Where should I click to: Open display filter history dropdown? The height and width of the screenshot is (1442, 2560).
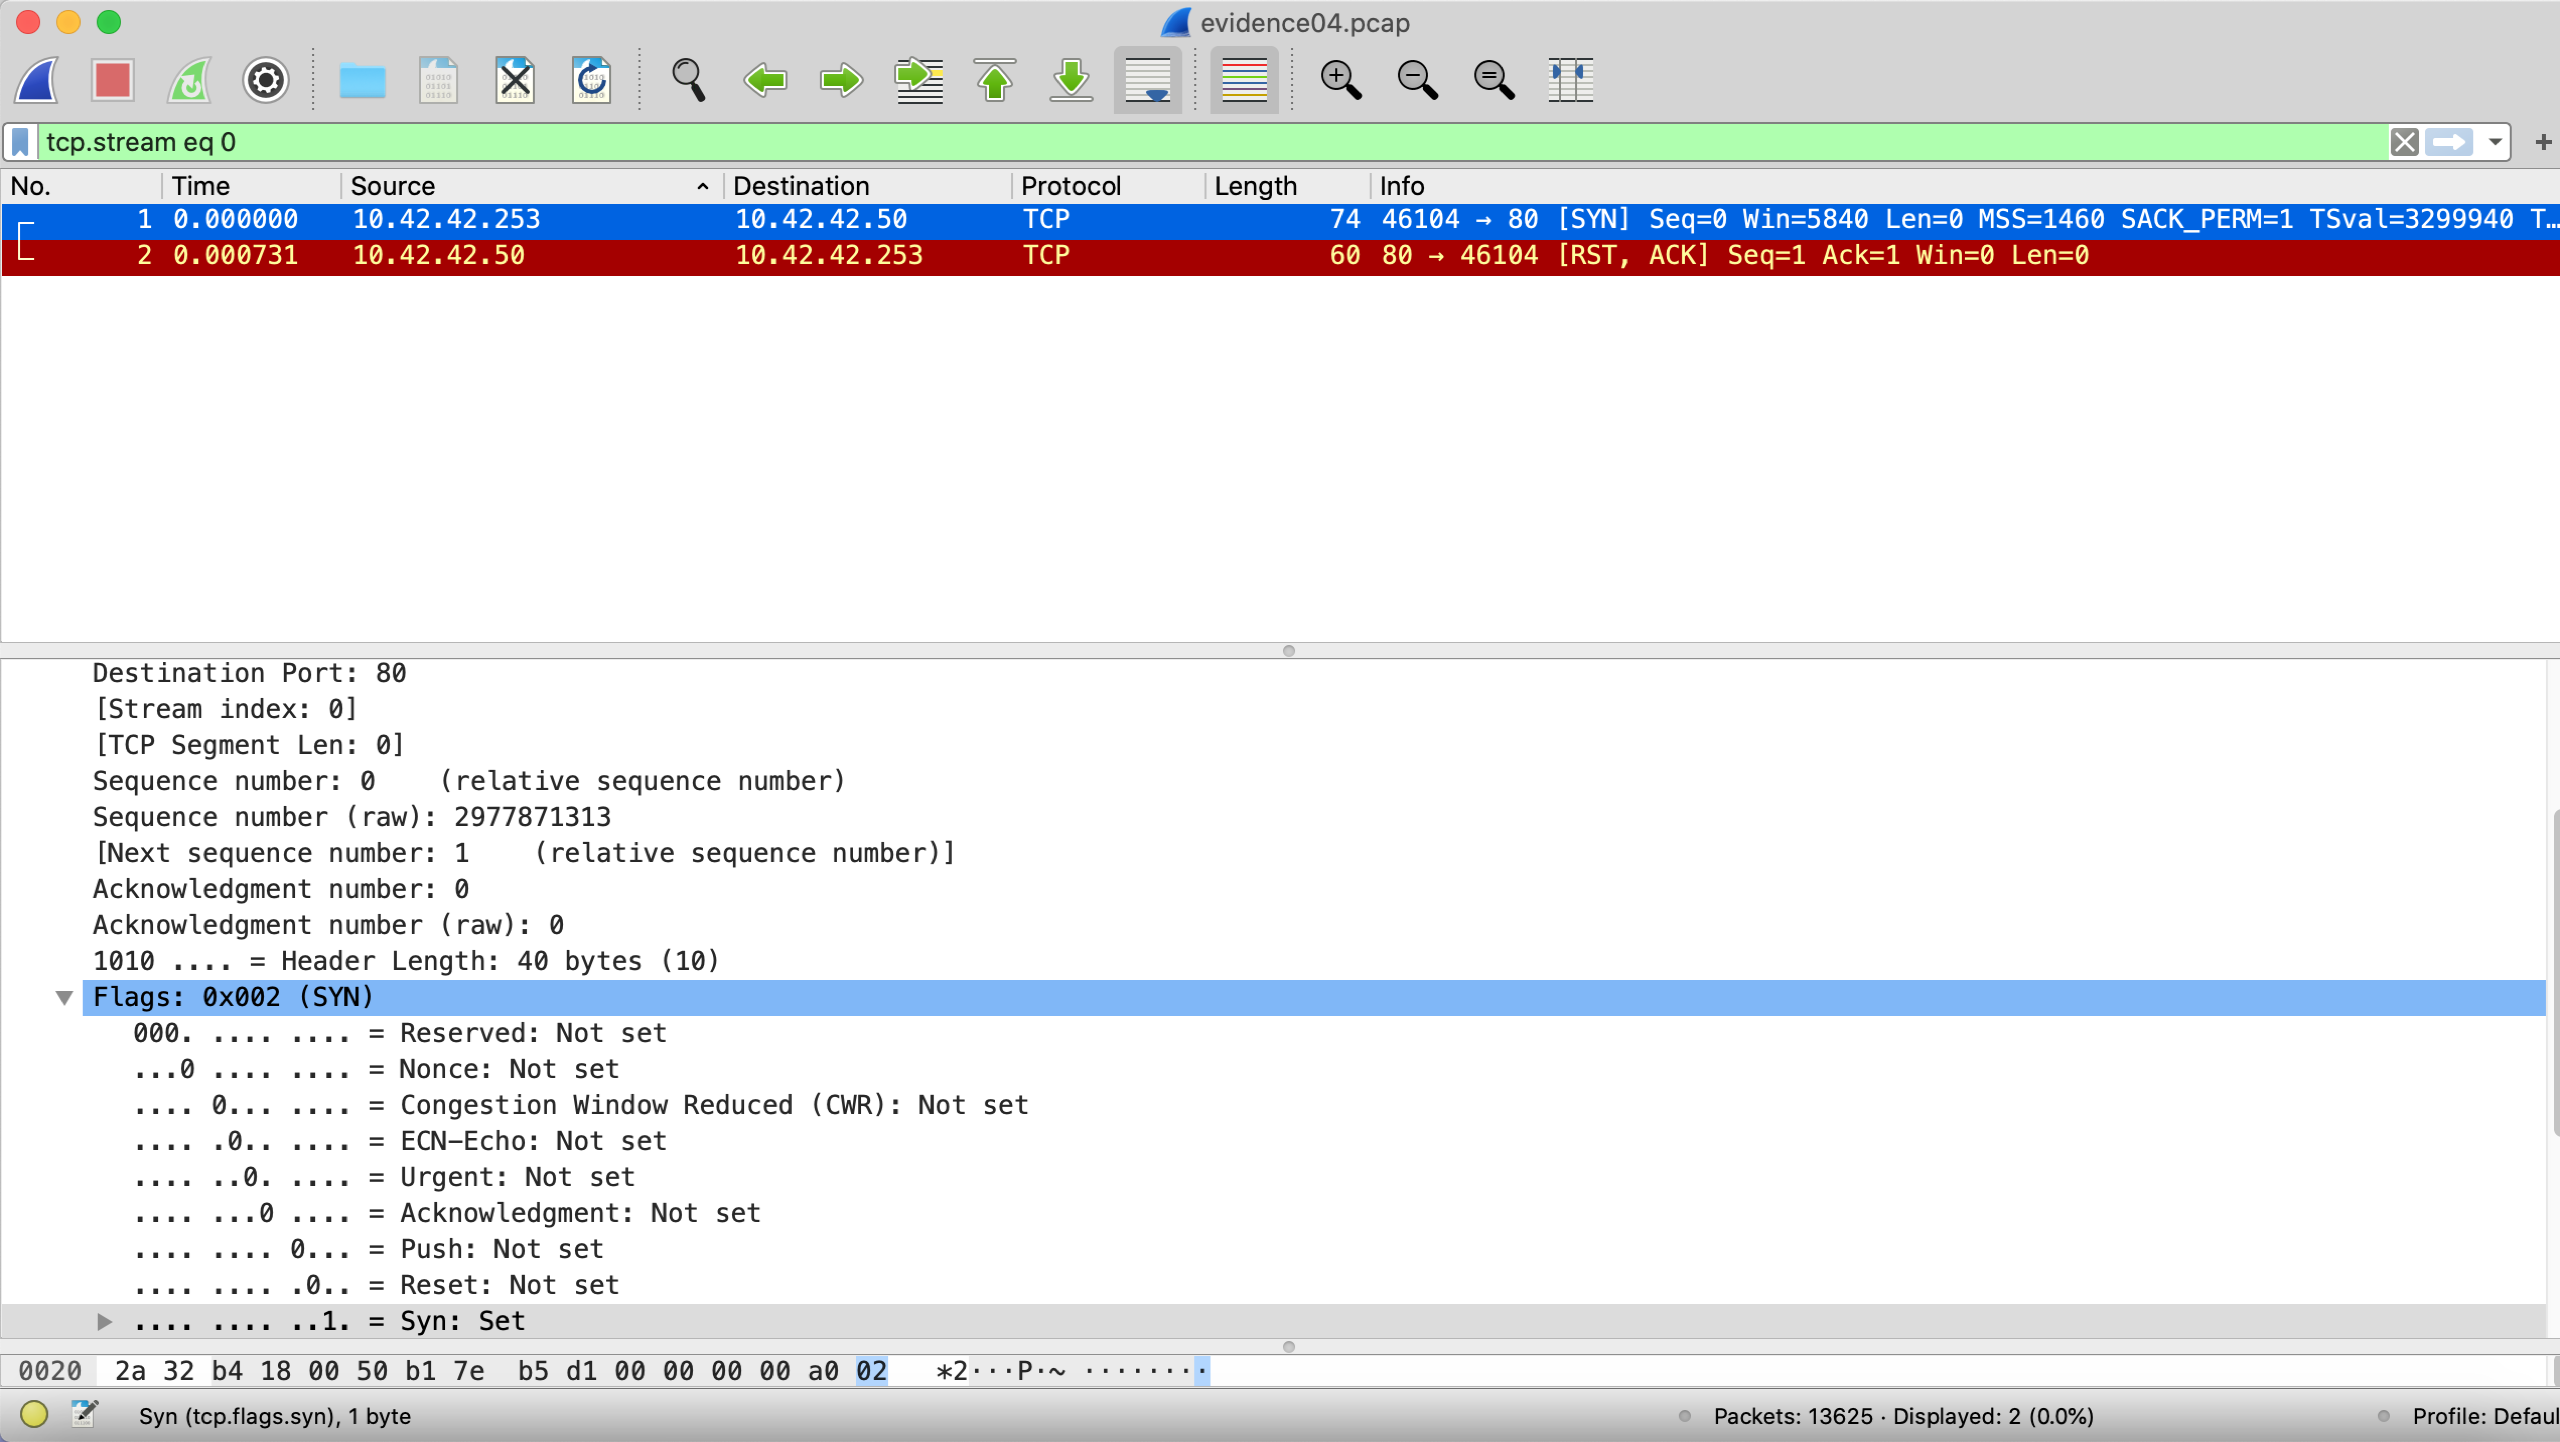pyautogui.click(x=2496, y=142)
